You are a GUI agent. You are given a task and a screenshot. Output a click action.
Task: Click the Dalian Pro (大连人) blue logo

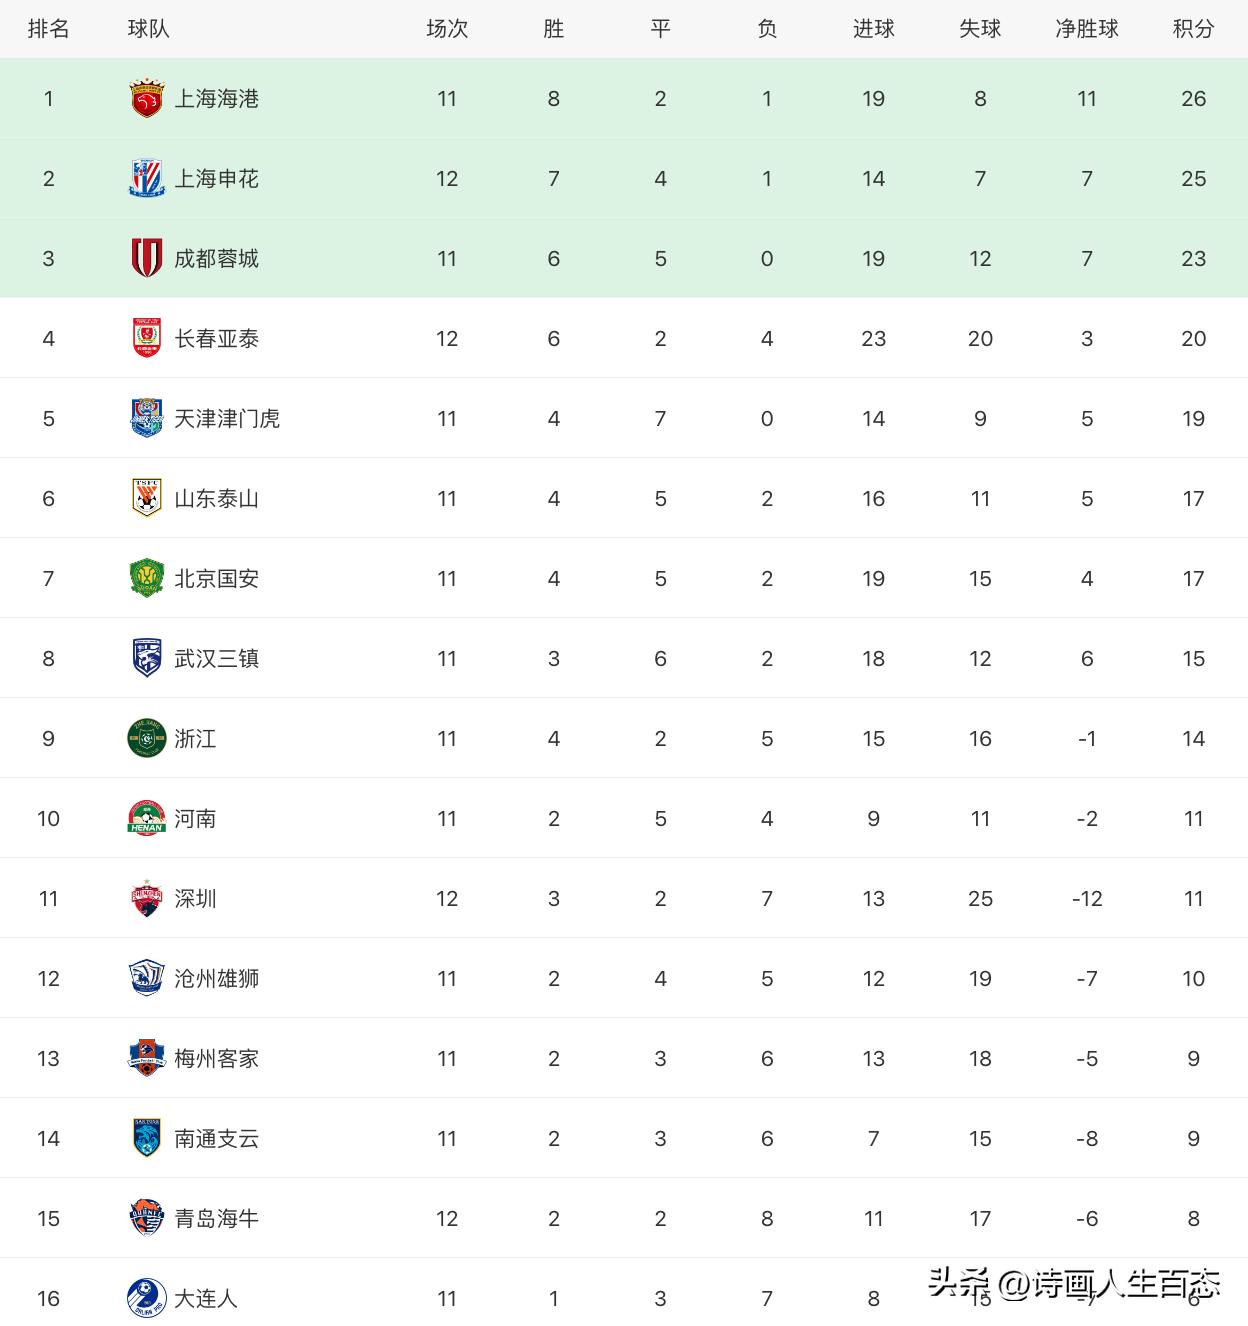[147, 1299]
